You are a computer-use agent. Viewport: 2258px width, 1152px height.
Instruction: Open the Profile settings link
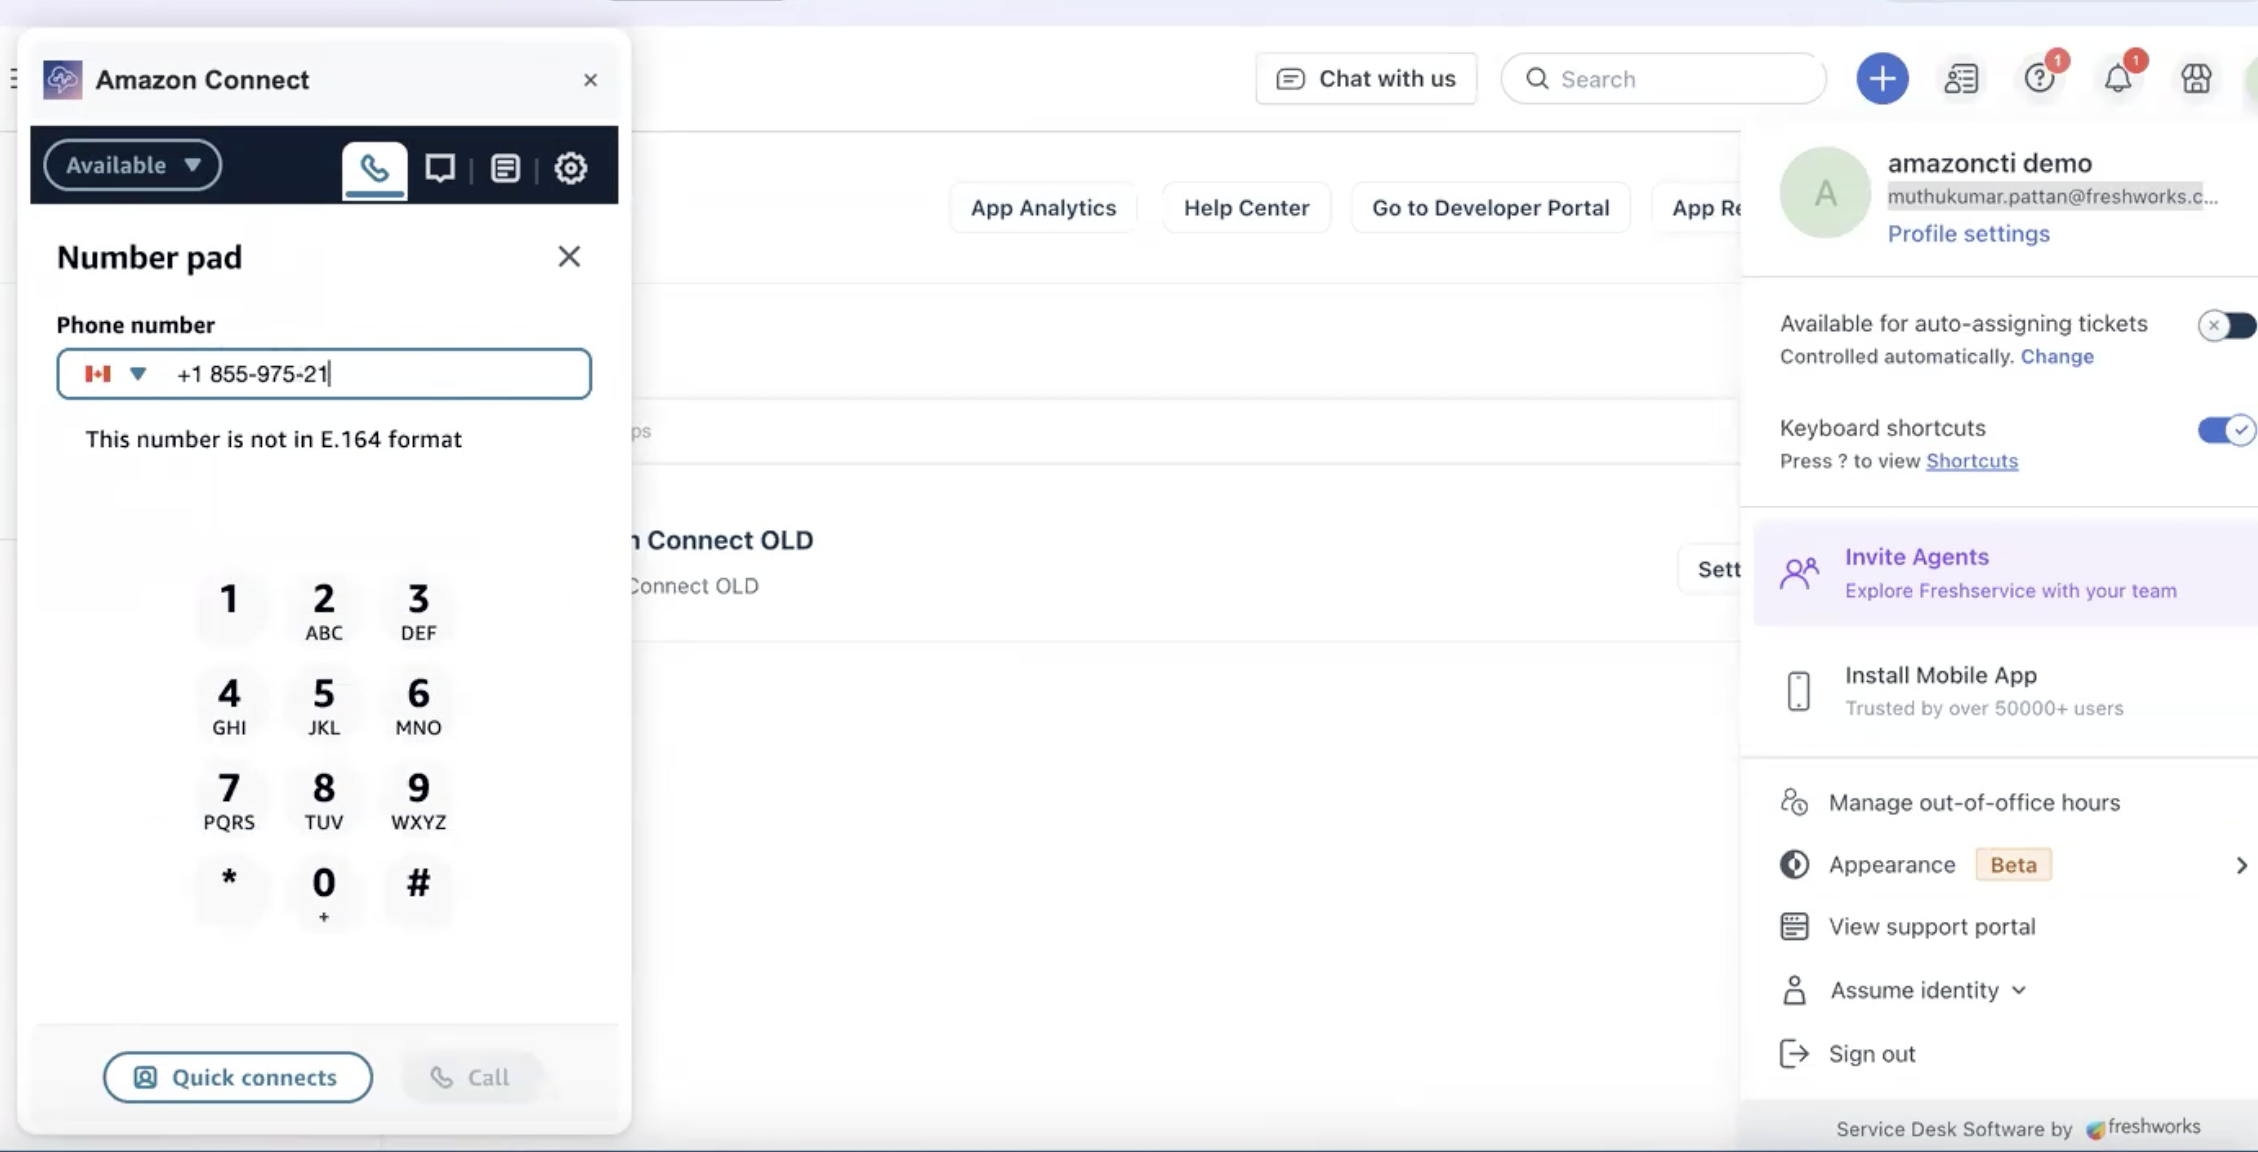pos(1968,233)
